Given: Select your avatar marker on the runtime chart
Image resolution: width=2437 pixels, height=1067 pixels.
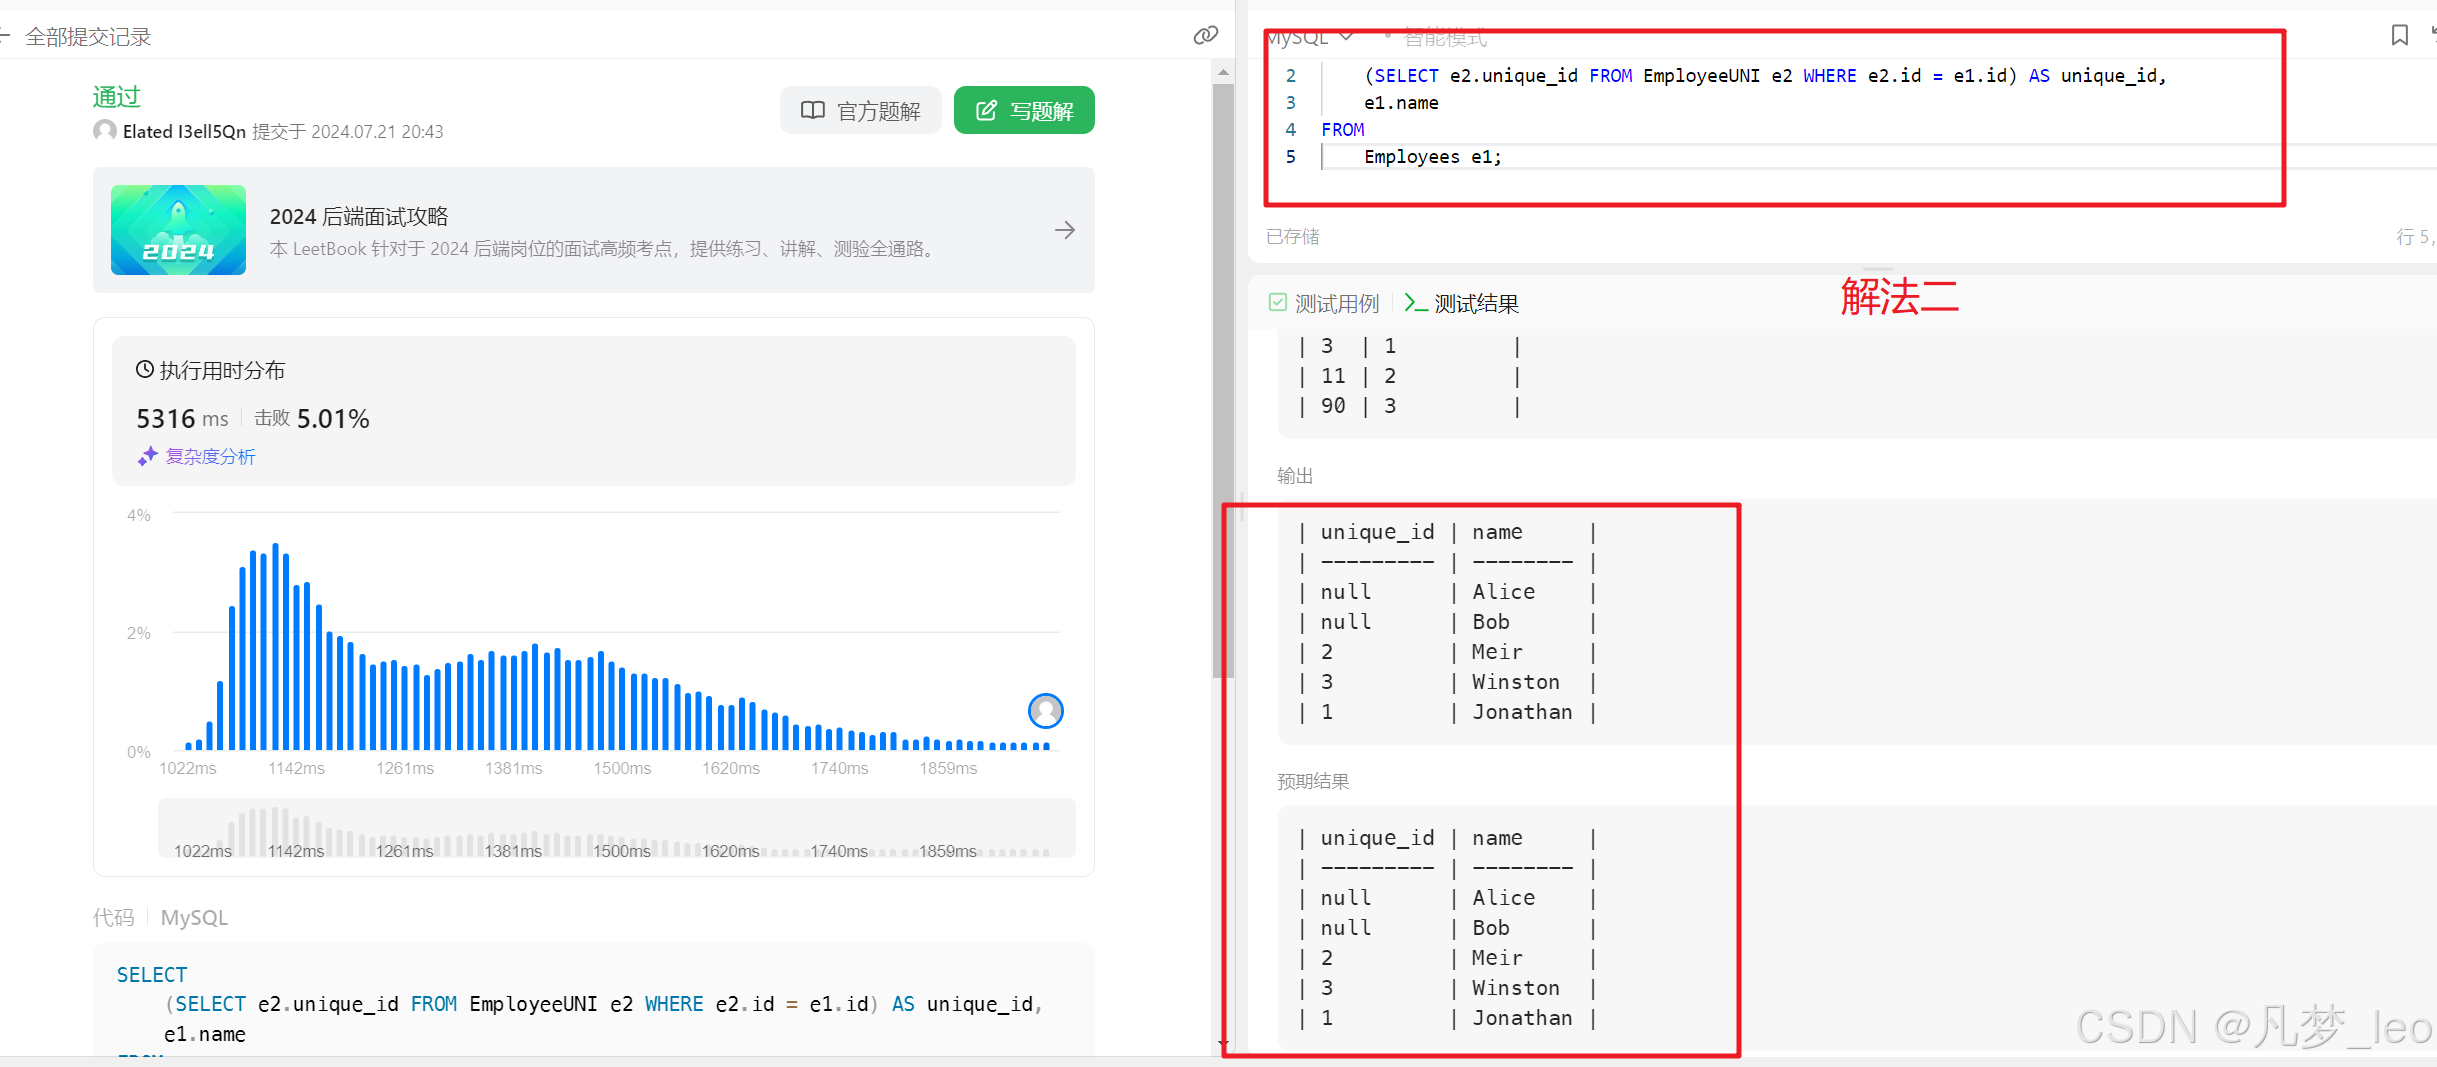Looking at the screenshot, I should 1046,711.
